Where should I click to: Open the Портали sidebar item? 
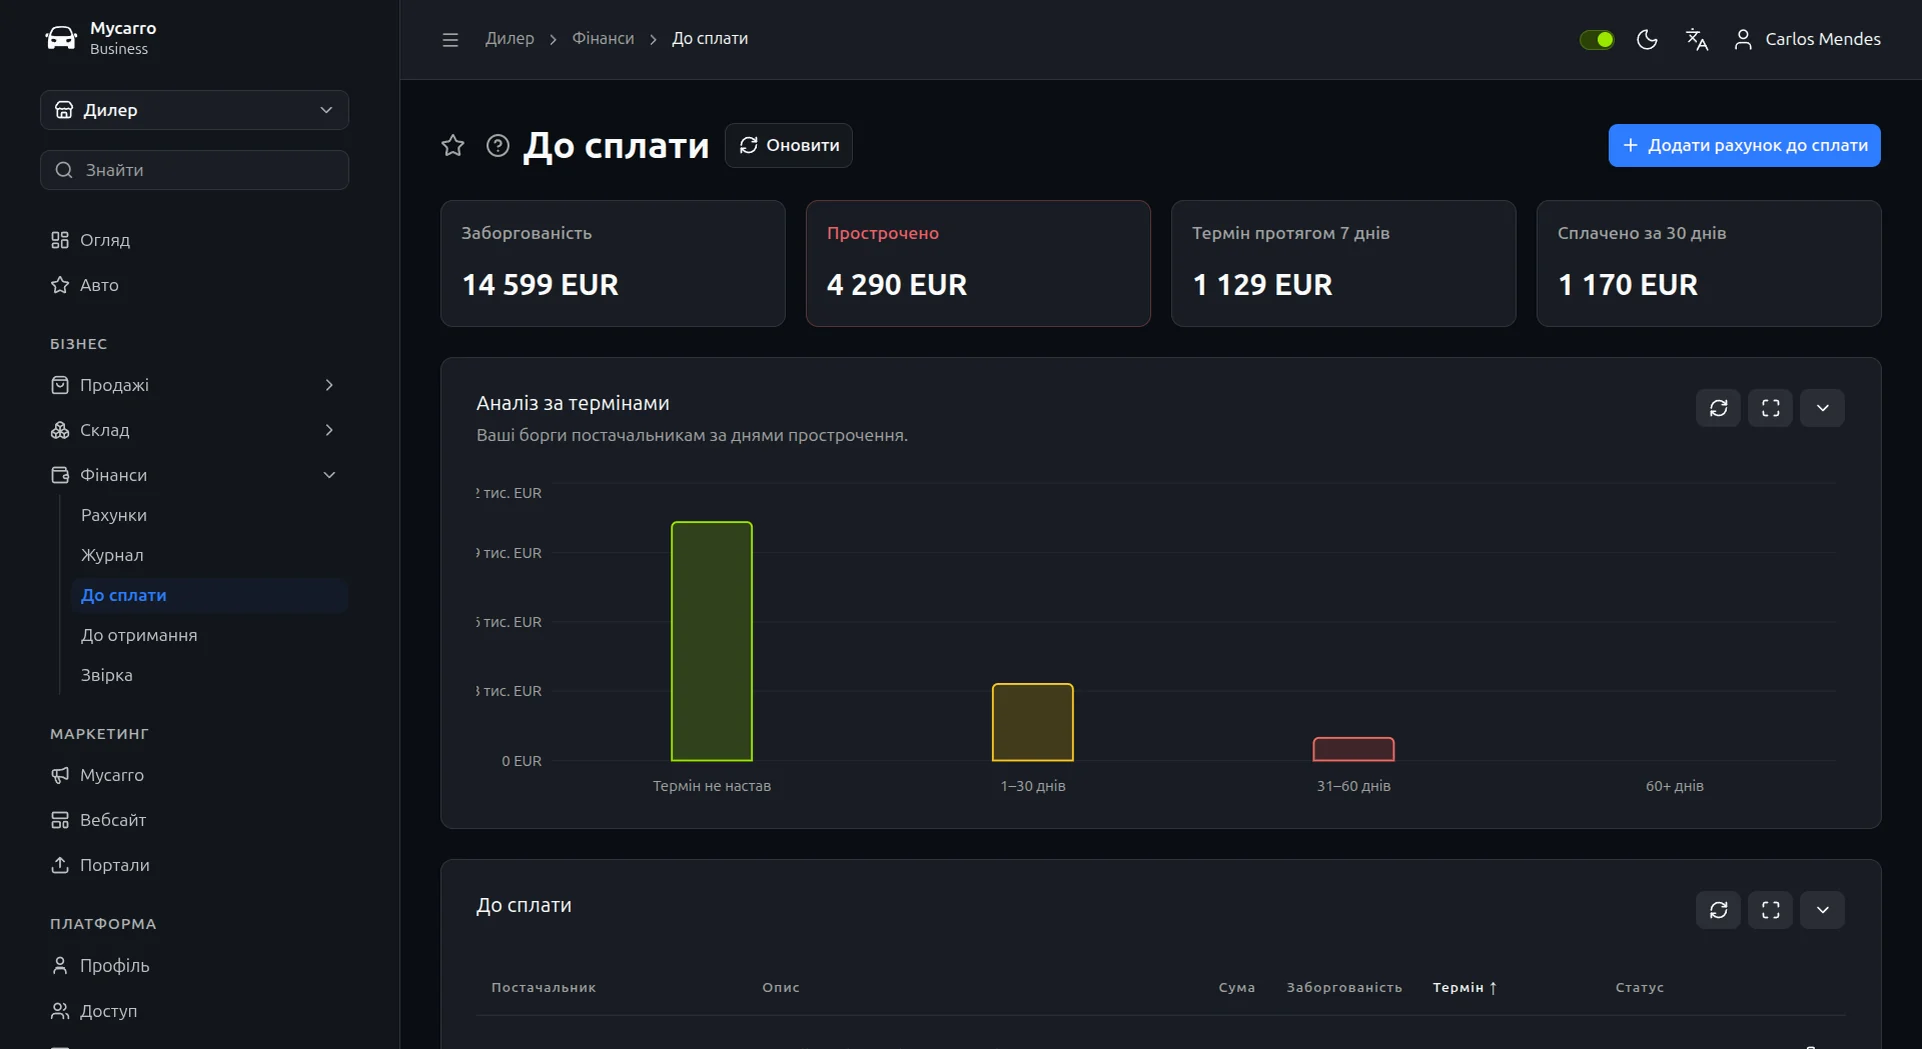point(195,865)
